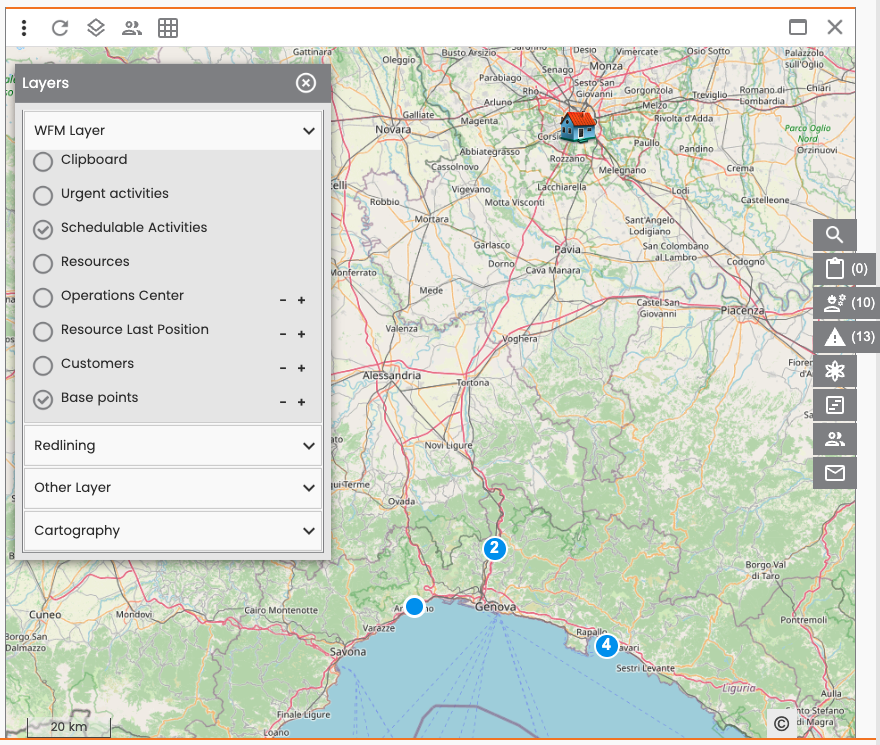Open the clipboard (0) side button
The height and width of the screenshot is (745, 880).
pyautogui.click(x=846, y=269)
